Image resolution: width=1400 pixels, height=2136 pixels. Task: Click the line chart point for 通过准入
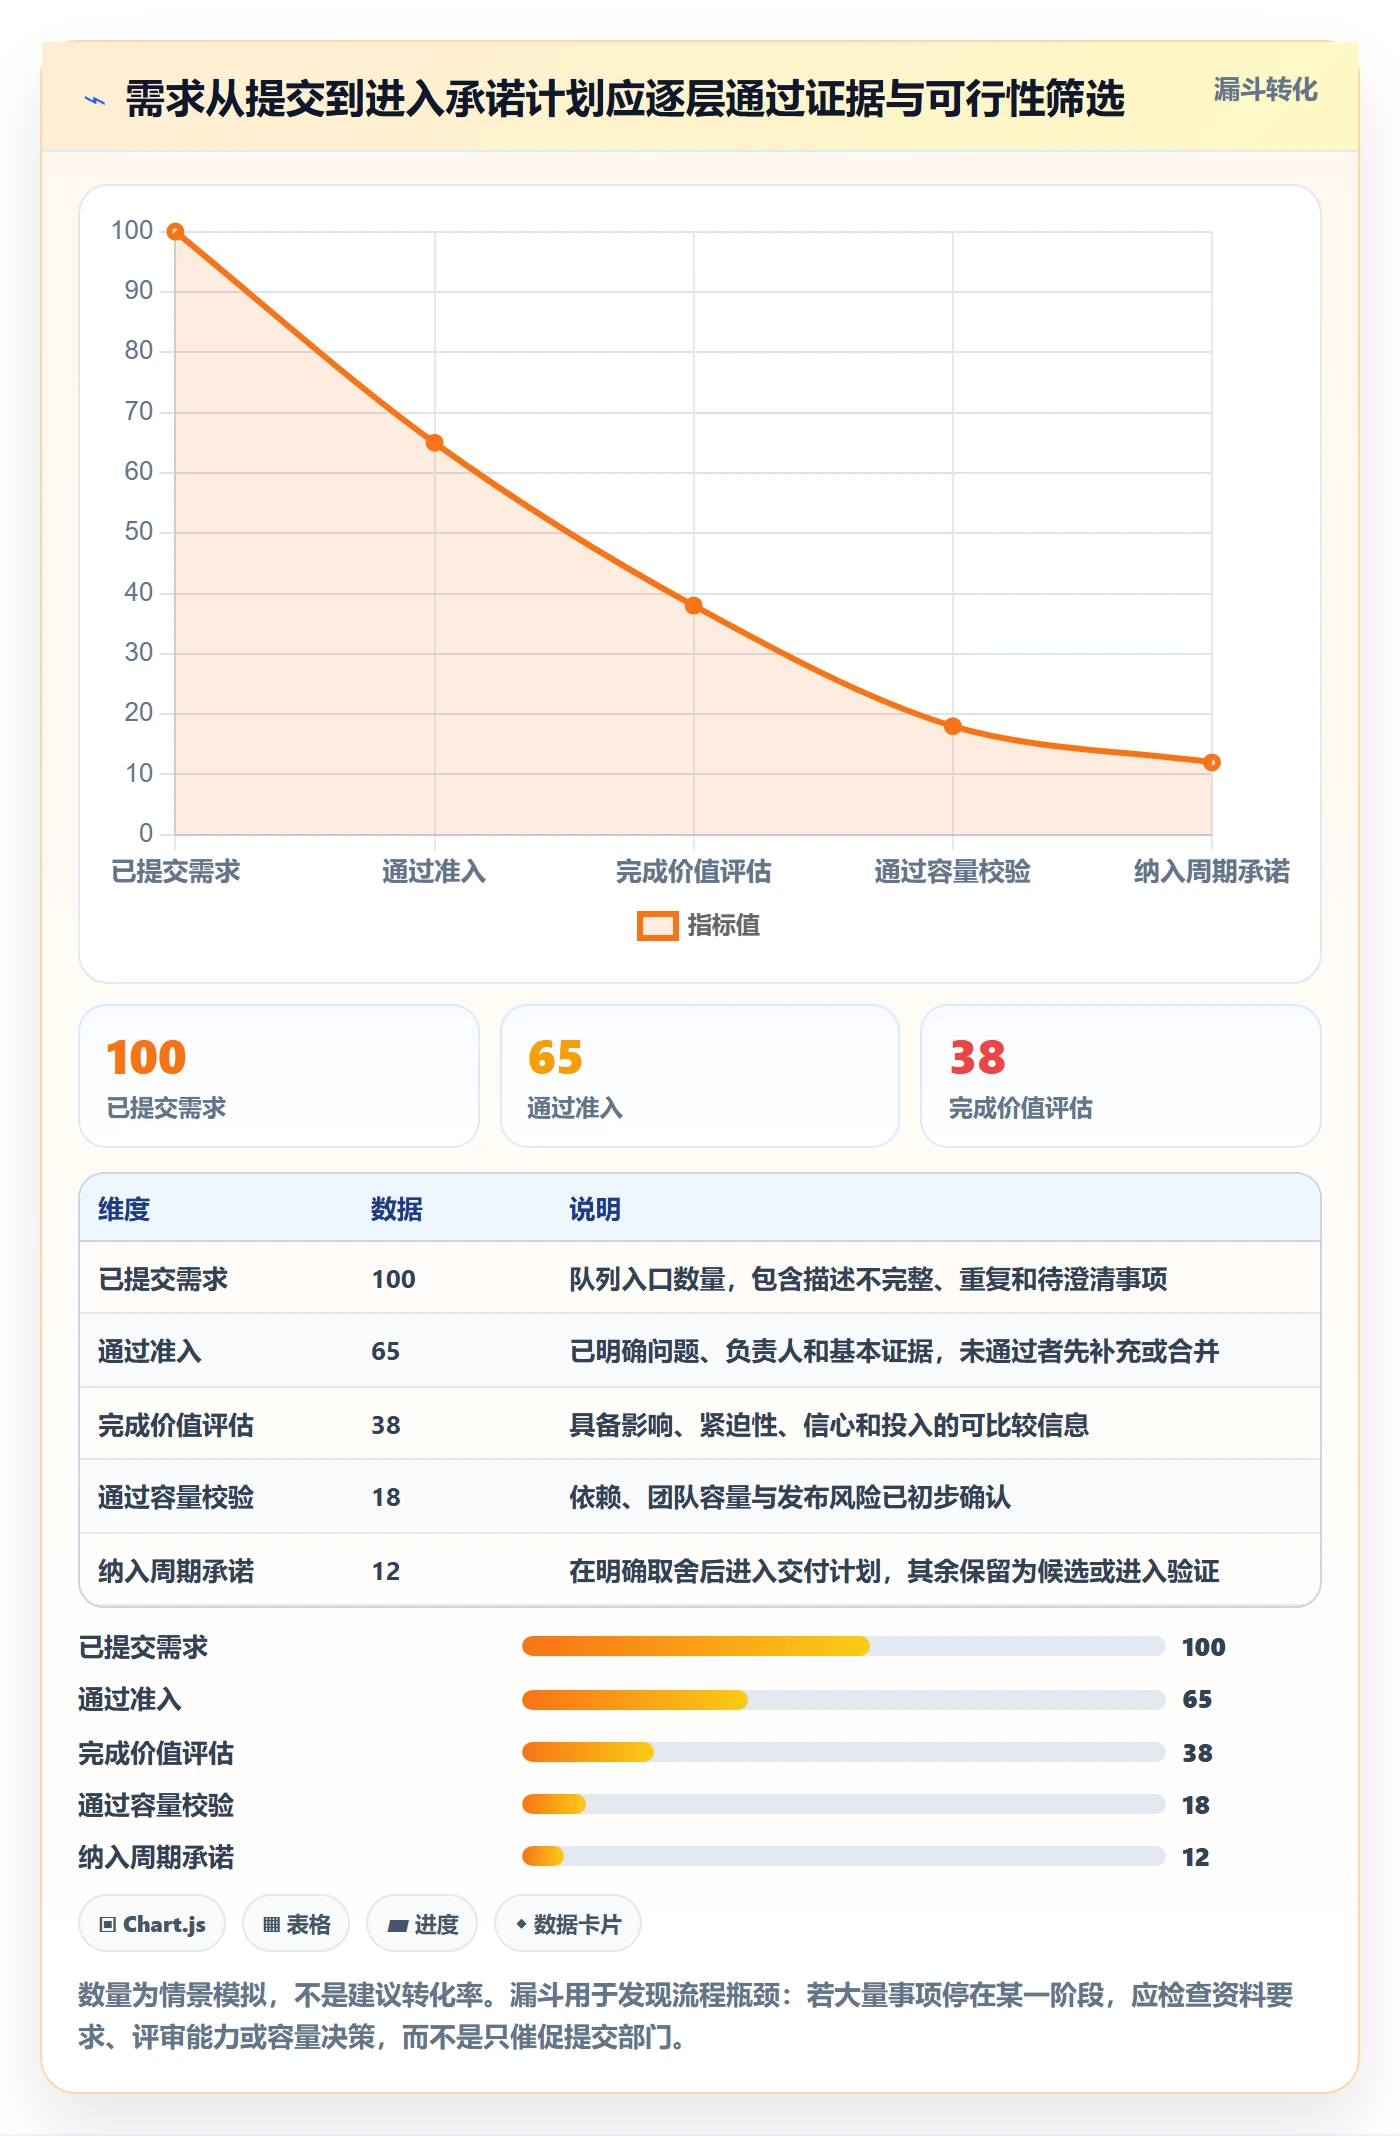[x=434, y=443]
